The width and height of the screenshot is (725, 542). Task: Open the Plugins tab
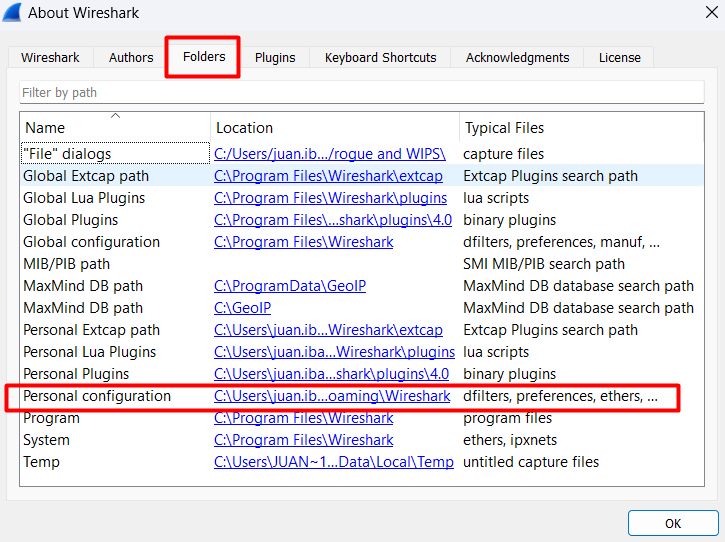(275, 57)
